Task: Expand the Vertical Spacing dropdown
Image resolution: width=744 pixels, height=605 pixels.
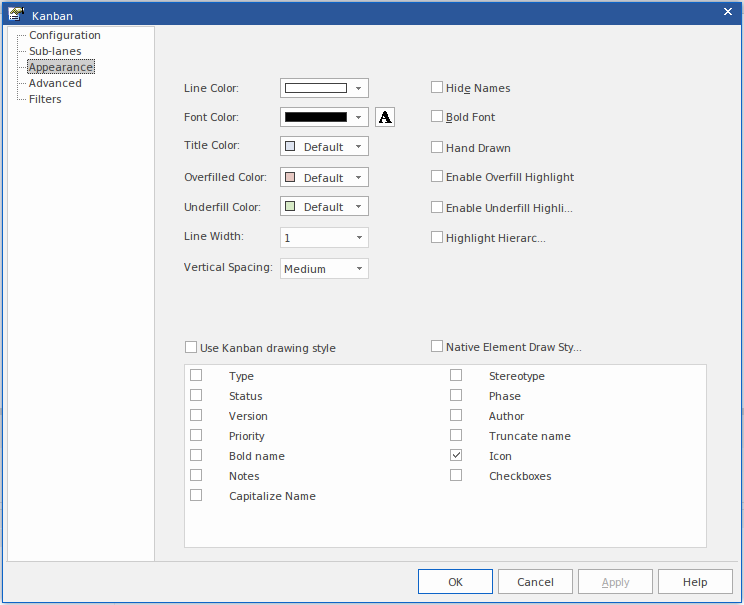Action: pos(358,268)
